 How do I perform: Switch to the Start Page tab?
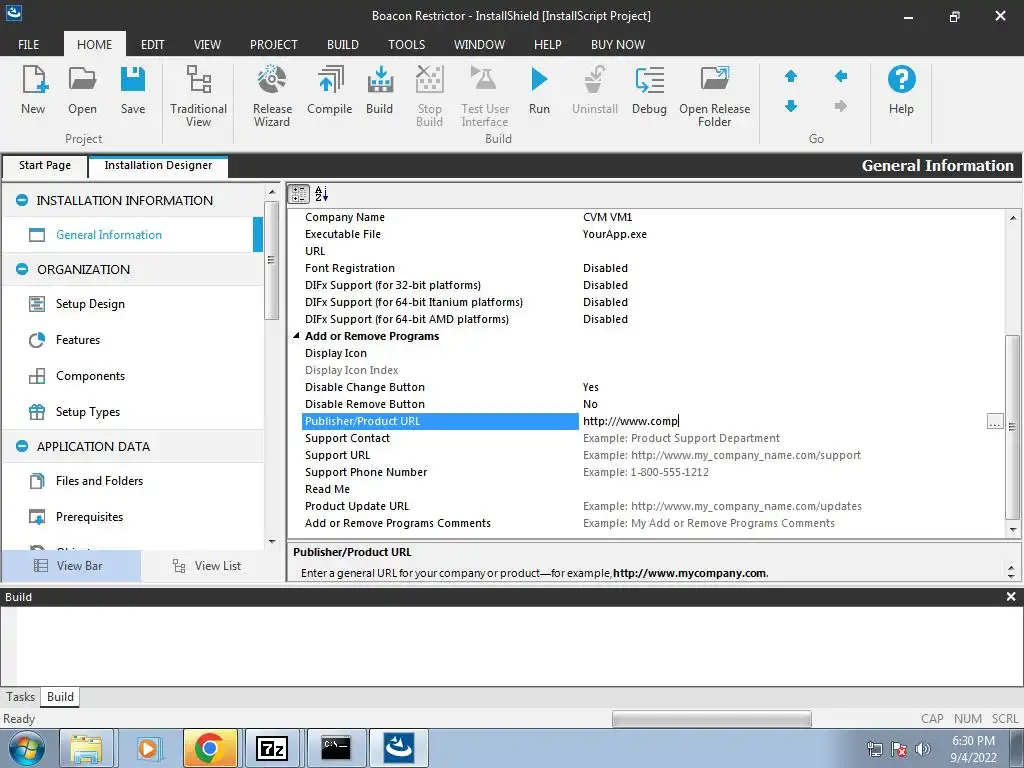(x=45, y=165)
